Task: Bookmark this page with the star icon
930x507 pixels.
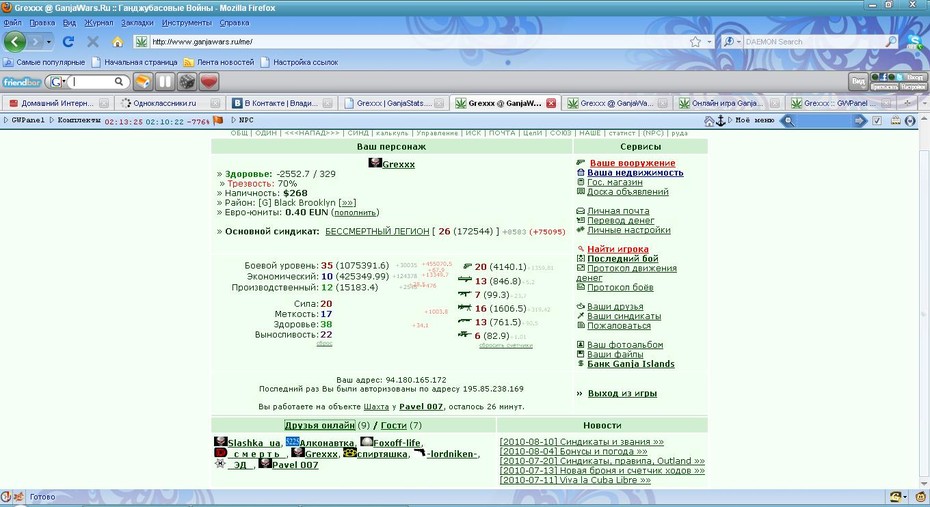Action: point(695,42)
